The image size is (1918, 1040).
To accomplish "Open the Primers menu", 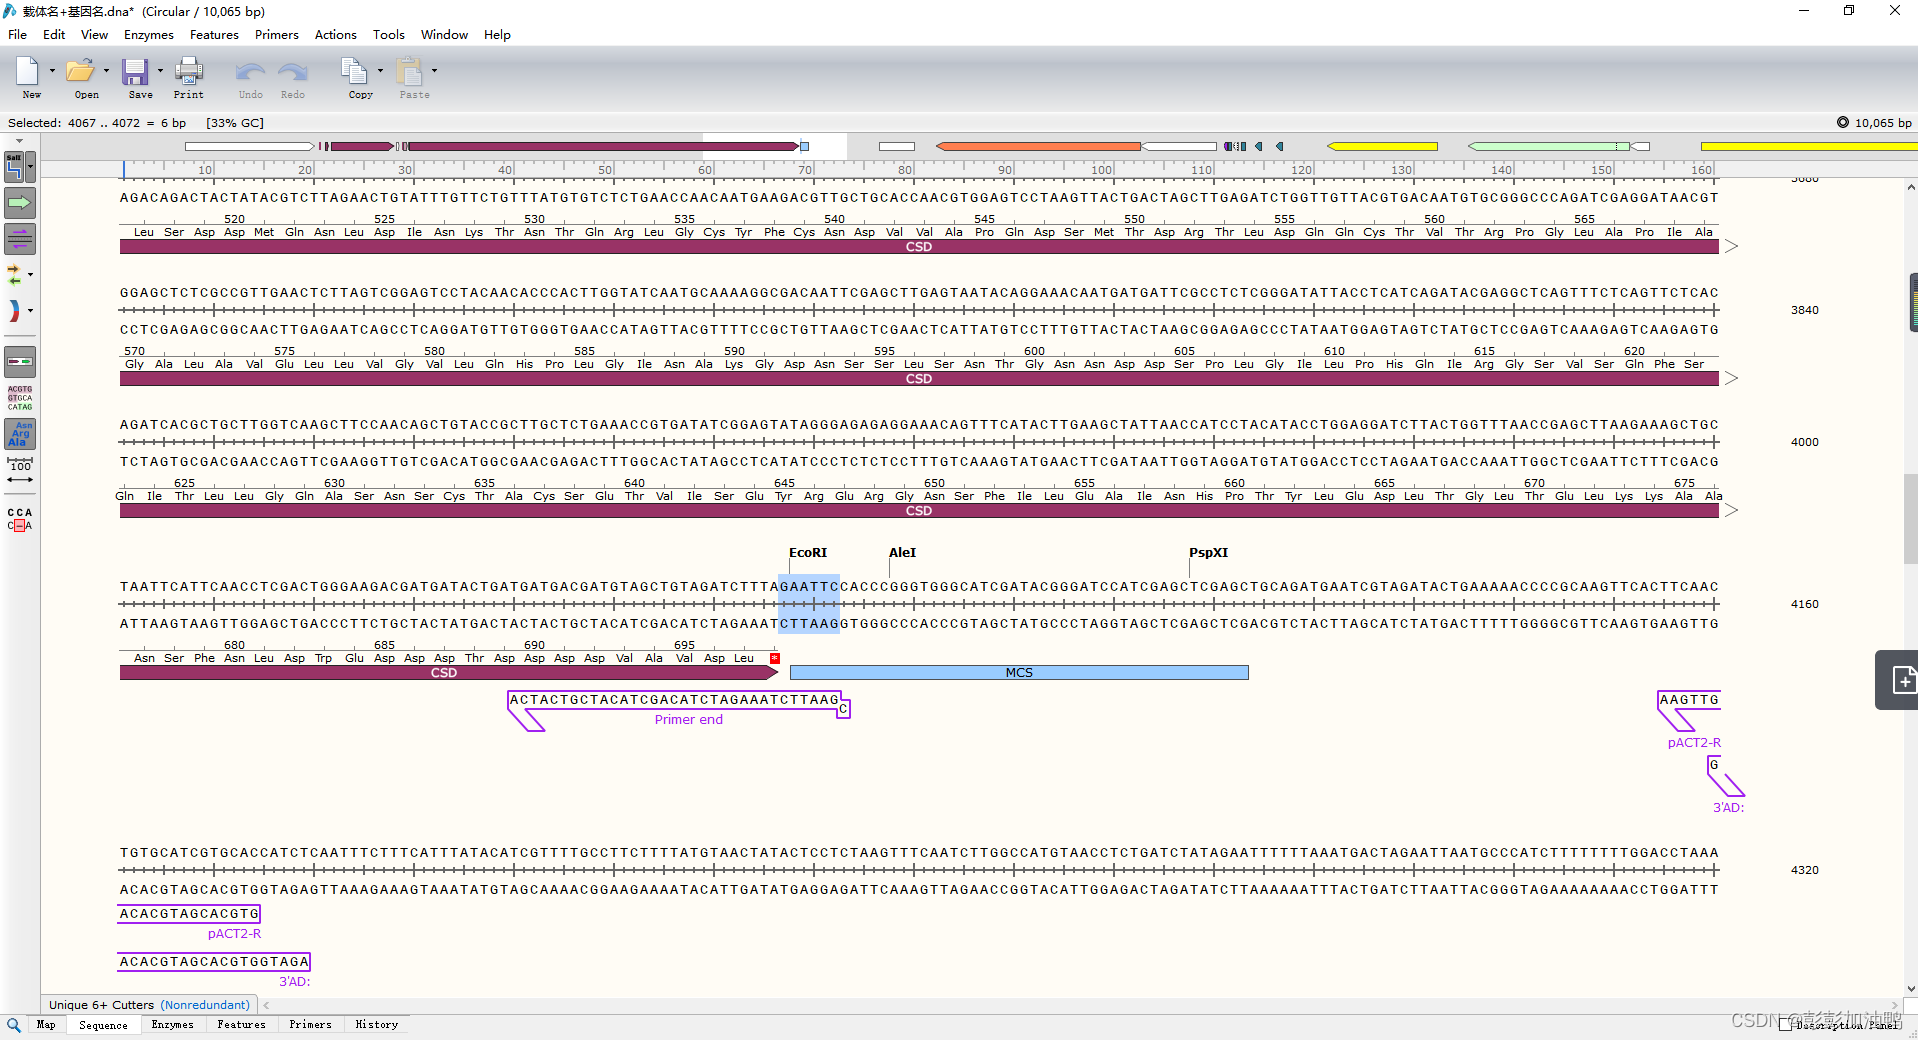I will tap(277, 34).
